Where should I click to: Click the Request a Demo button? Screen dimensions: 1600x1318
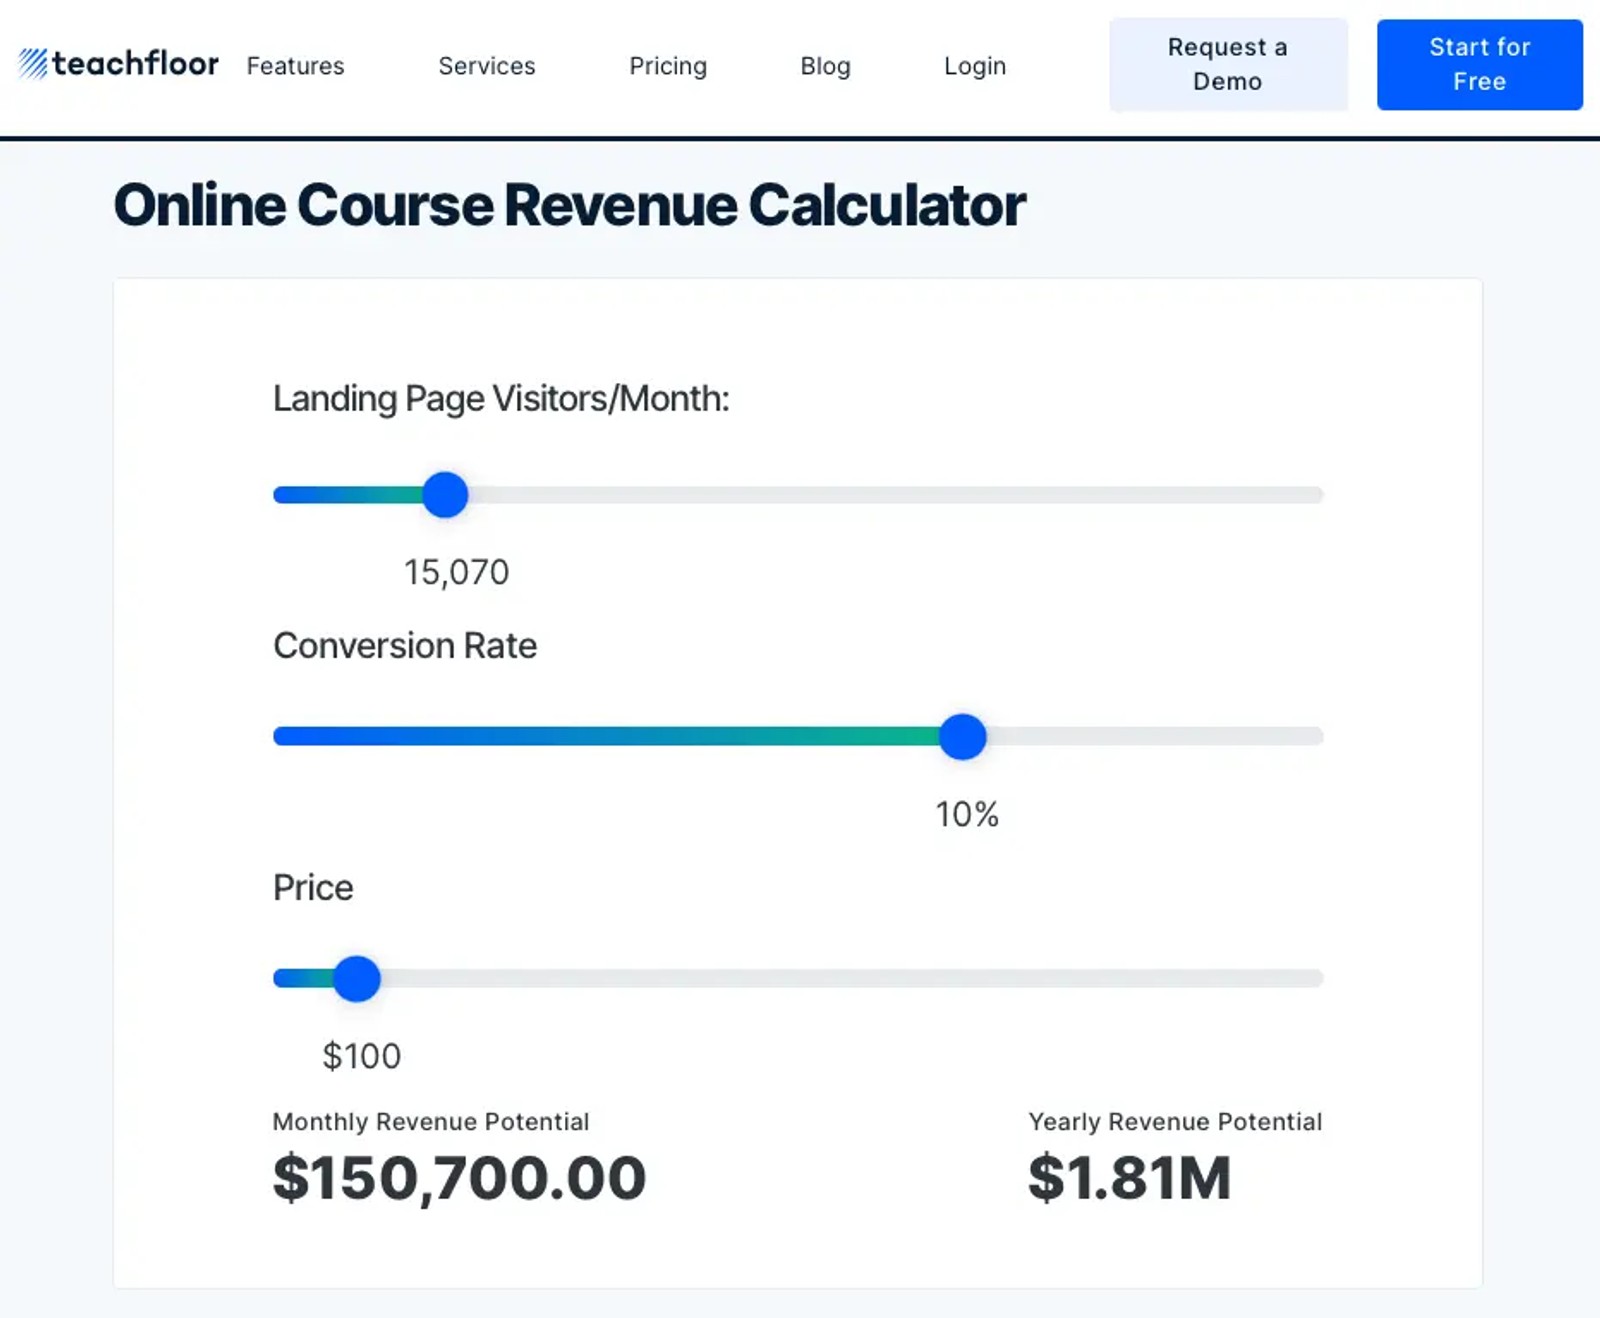pos(1228,64)
